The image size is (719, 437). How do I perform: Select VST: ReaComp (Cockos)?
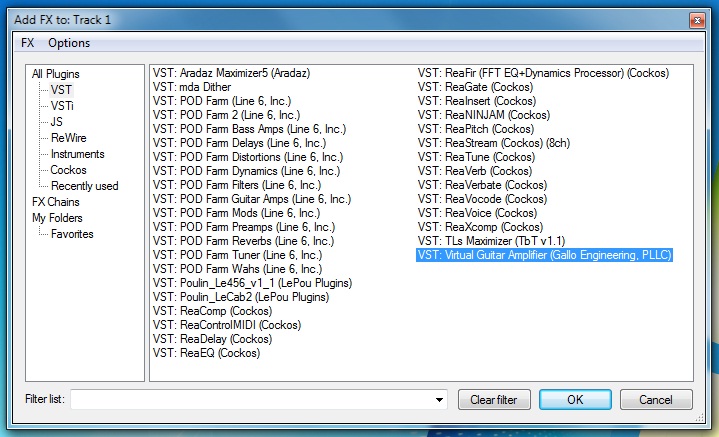point(212,311)
